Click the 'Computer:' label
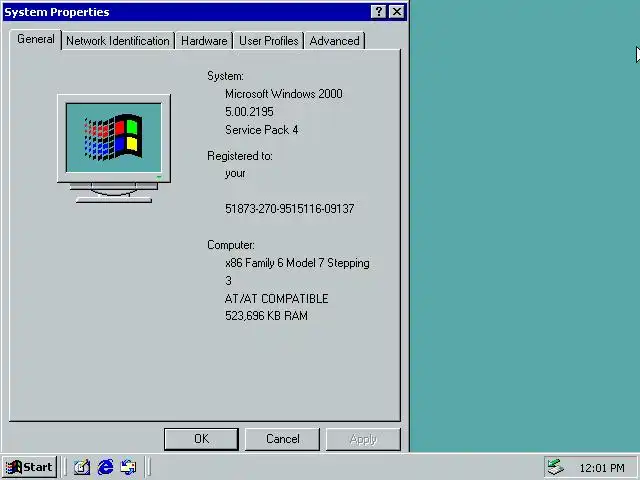 (x=231, y=245)
